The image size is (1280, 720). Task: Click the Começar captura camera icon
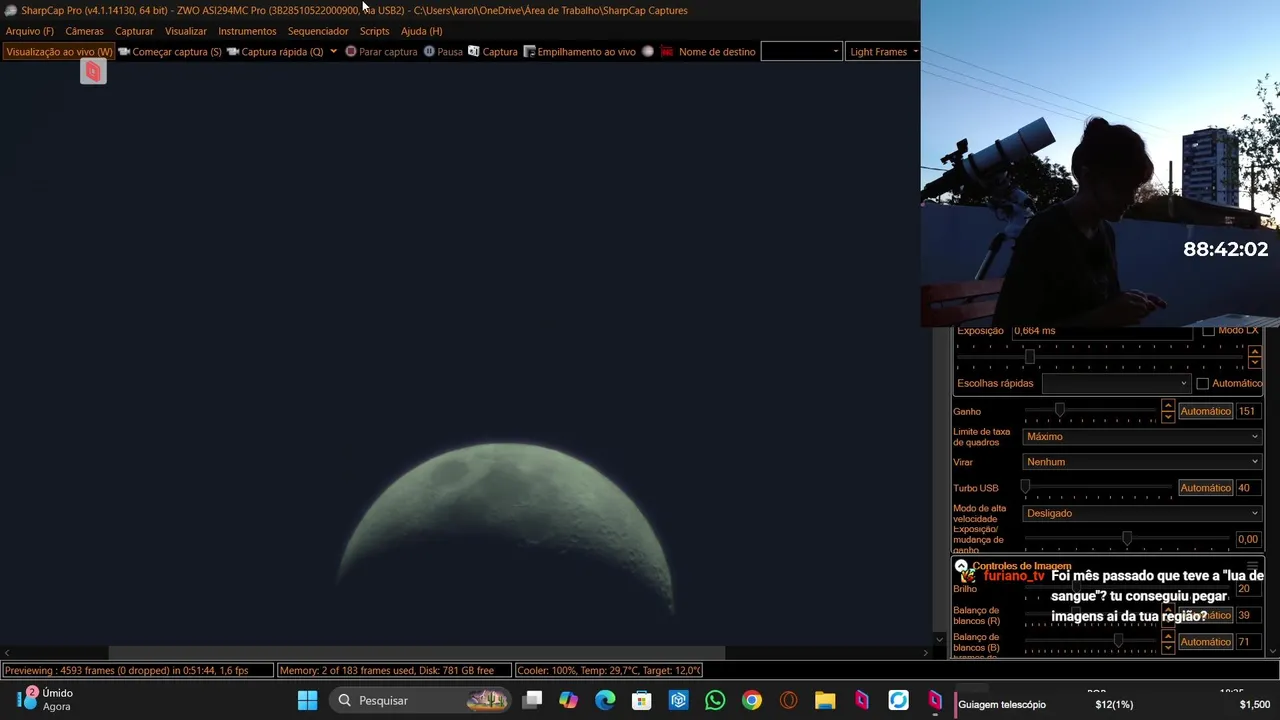(x=124, y=51)
